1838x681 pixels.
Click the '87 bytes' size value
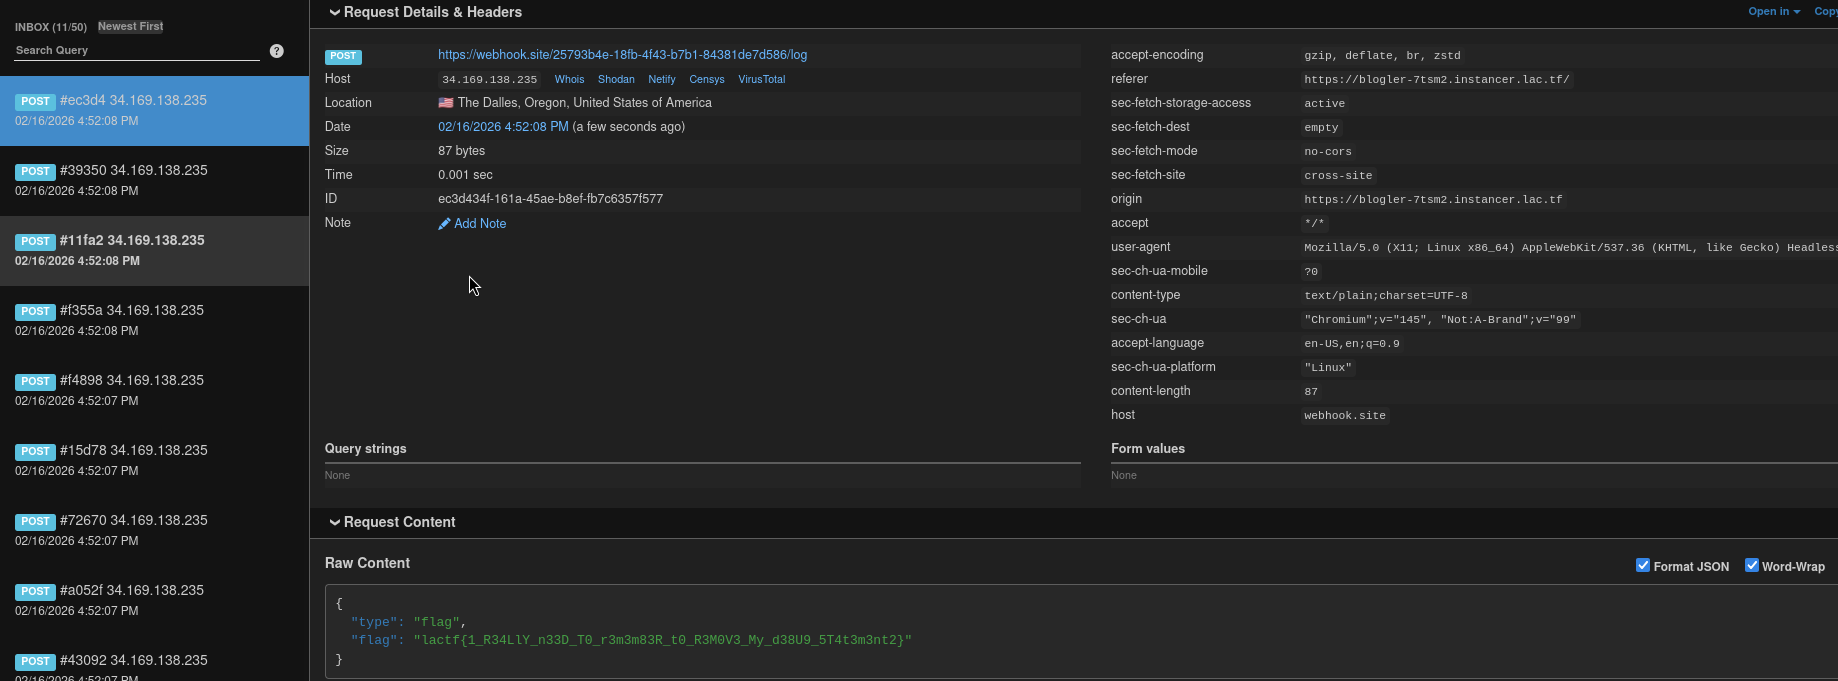click(461, 151)
